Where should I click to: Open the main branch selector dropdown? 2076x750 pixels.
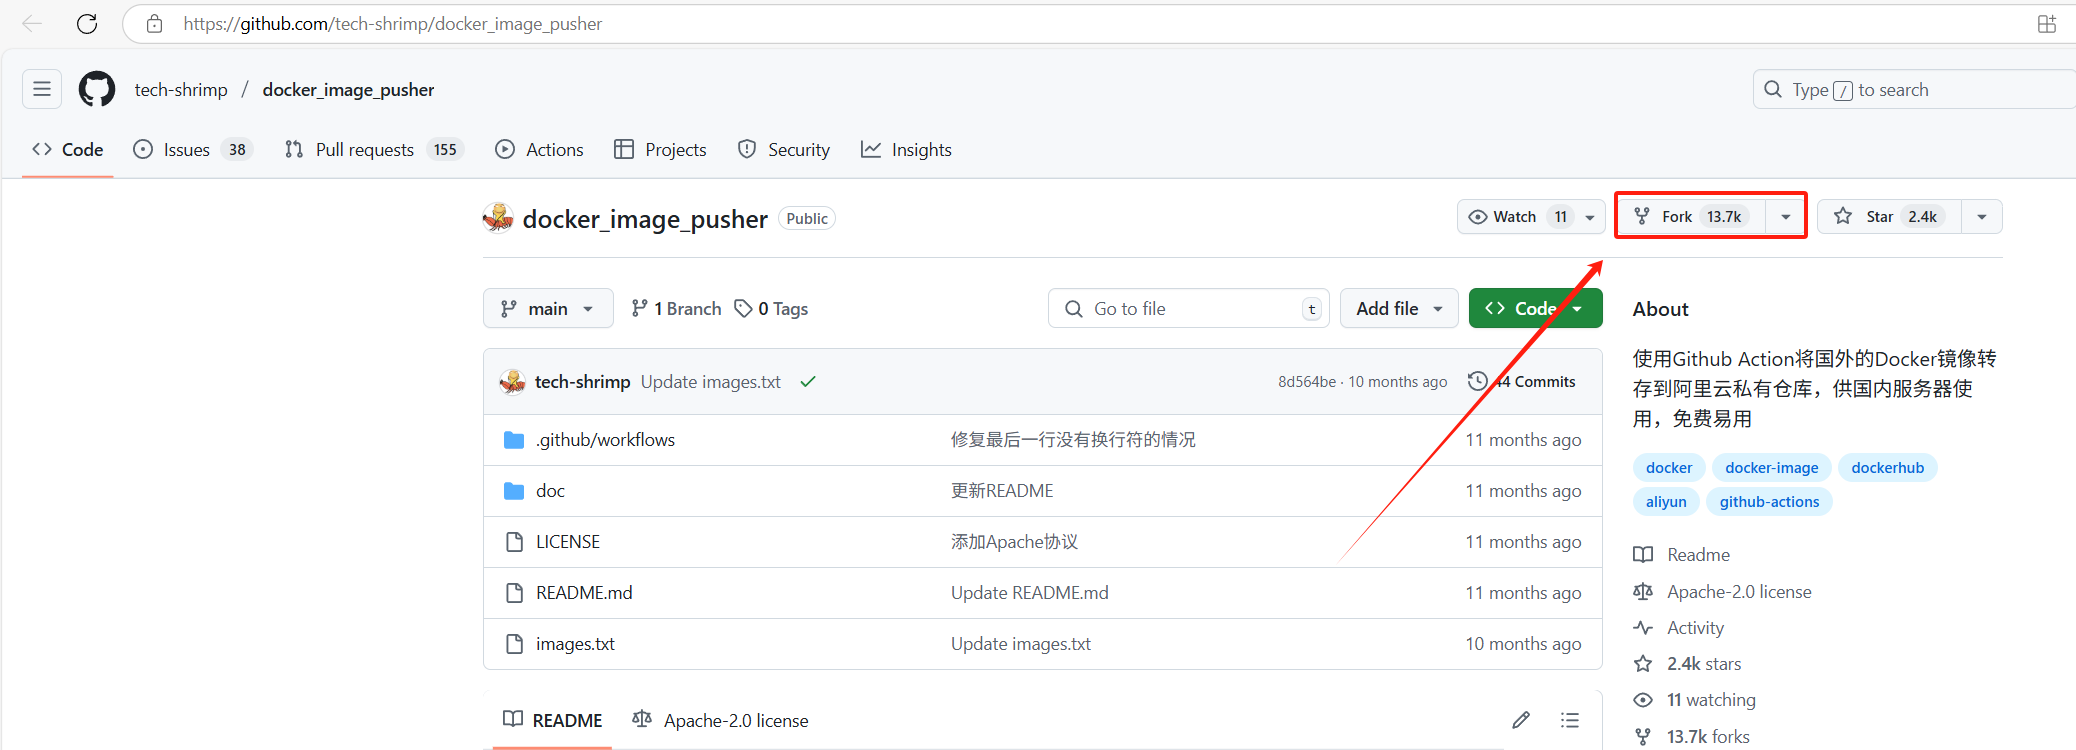[548, 309]
